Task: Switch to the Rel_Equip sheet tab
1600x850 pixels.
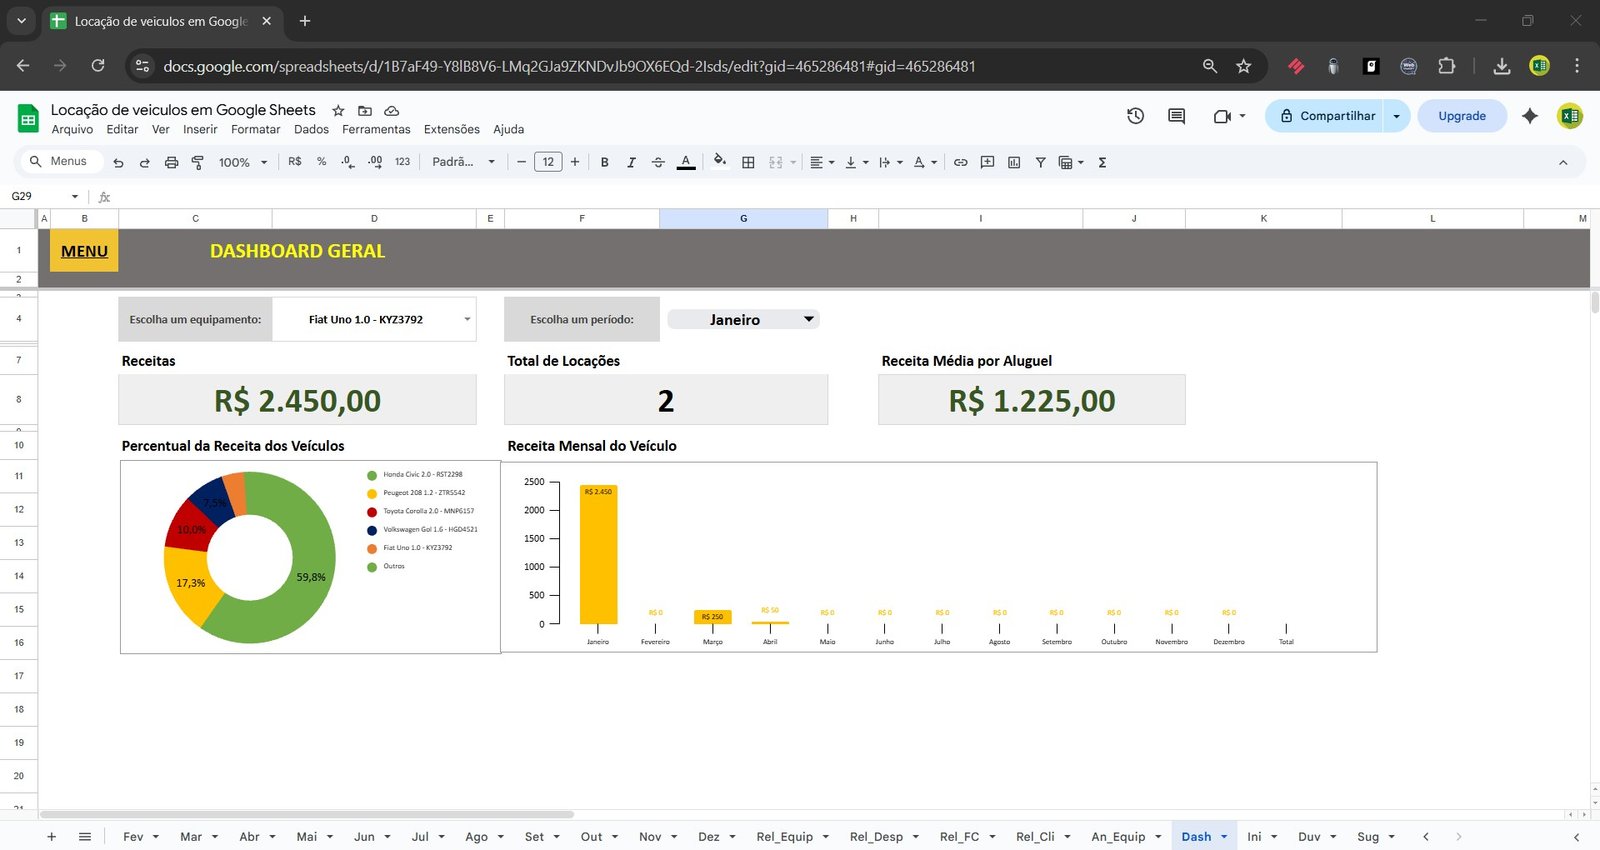Action: (x=784, y=836)
